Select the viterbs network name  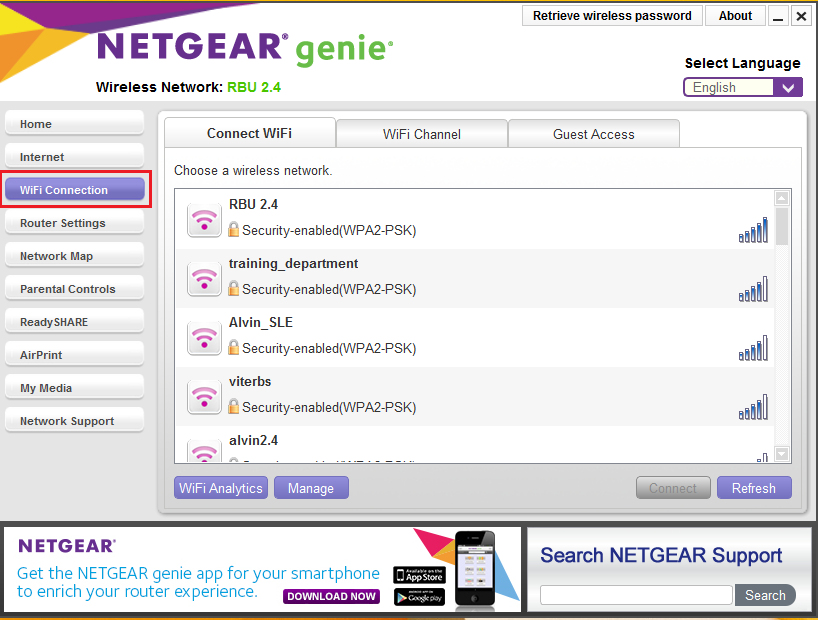click(250, 381)
